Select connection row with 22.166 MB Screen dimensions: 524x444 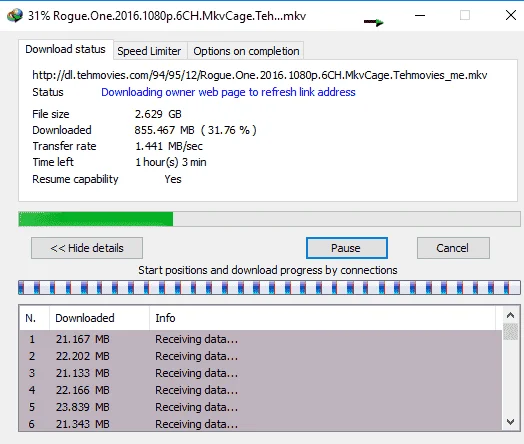[x=261, y=390]
